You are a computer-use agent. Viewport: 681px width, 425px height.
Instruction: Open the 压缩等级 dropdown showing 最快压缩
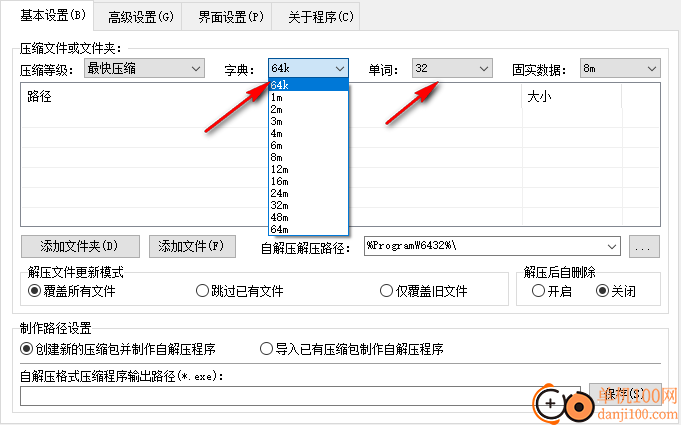(144, 69)
